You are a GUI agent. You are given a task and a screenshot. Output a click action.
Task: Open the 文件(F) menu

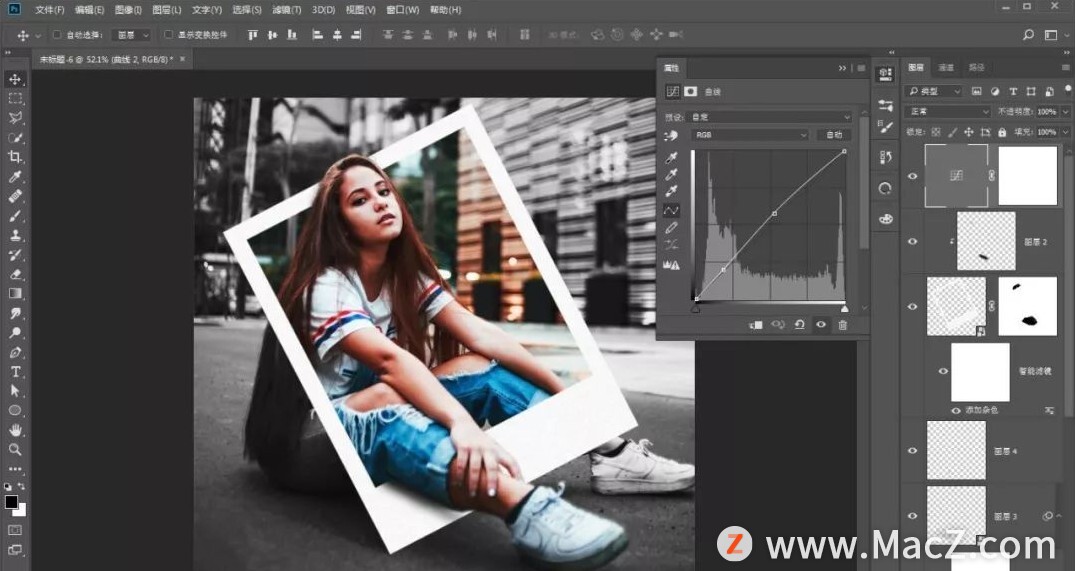point(49,10)
